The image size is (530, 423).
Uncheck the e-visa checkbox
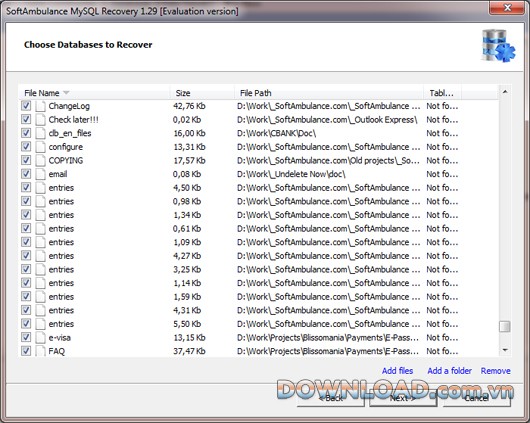[26, 337]
